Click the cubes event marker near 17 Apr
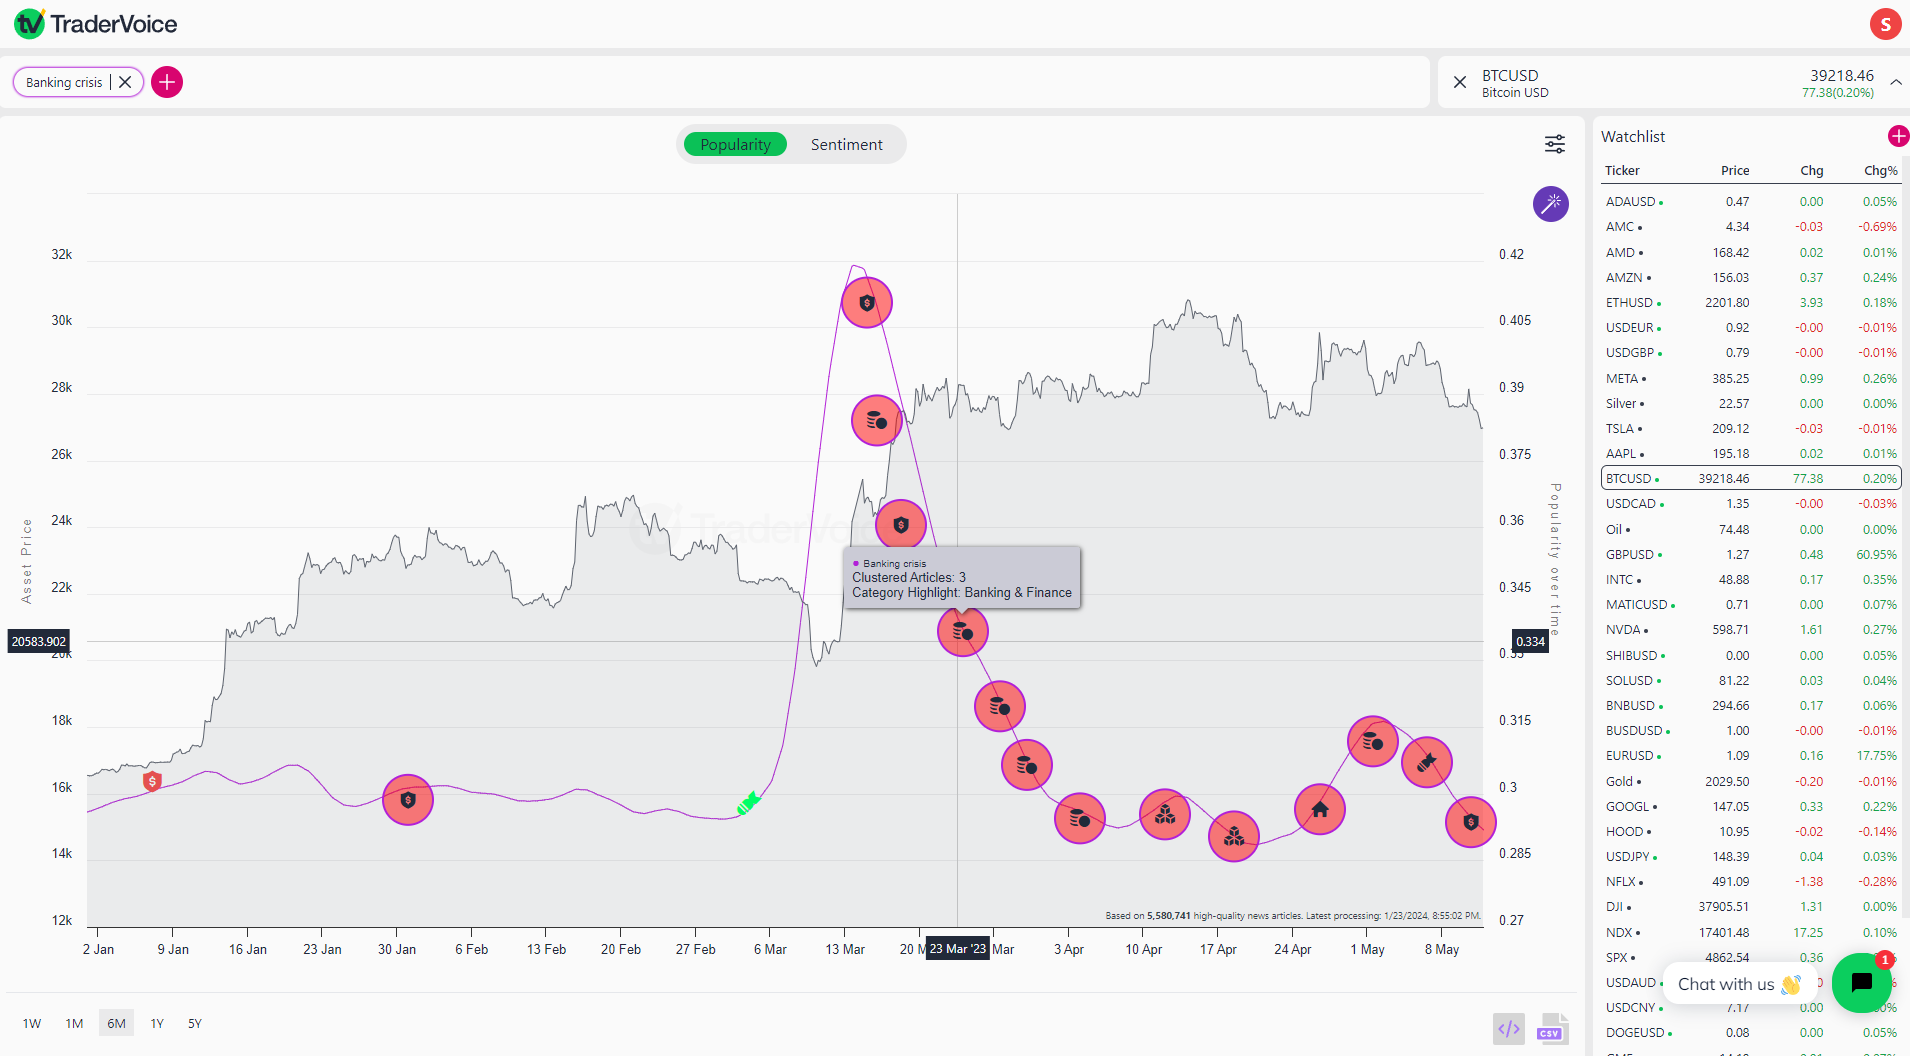Screen dimensions: 1910x1056 [x=1234, y=835]
